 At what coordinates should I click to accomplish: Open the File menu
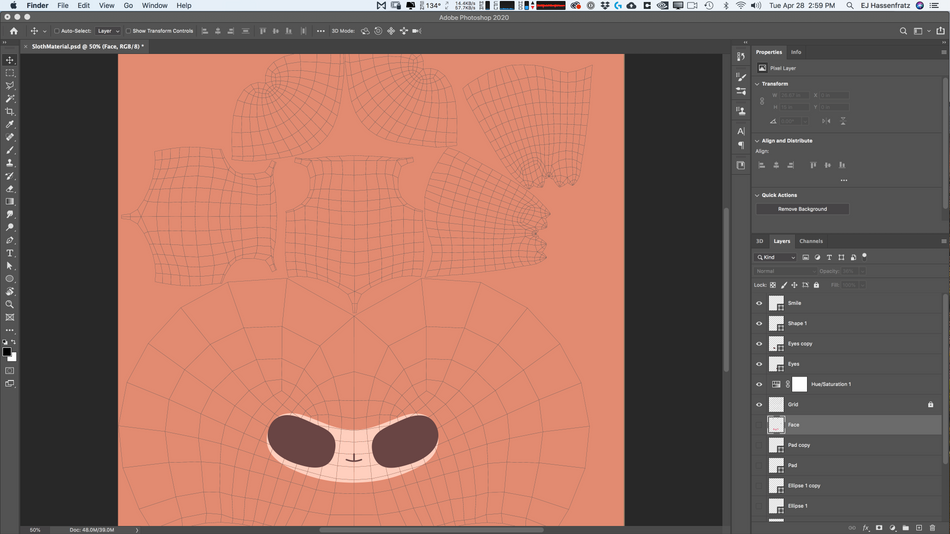pyautogui.click(x=63, y=5)
